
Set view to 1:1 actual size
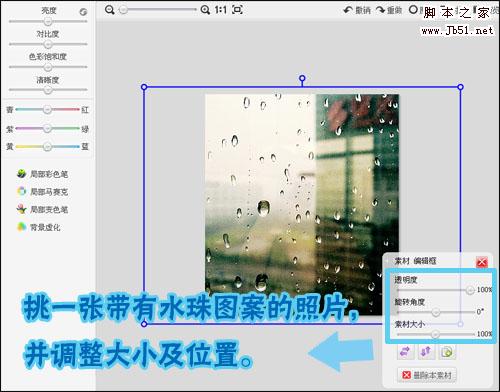click(221, 10)
